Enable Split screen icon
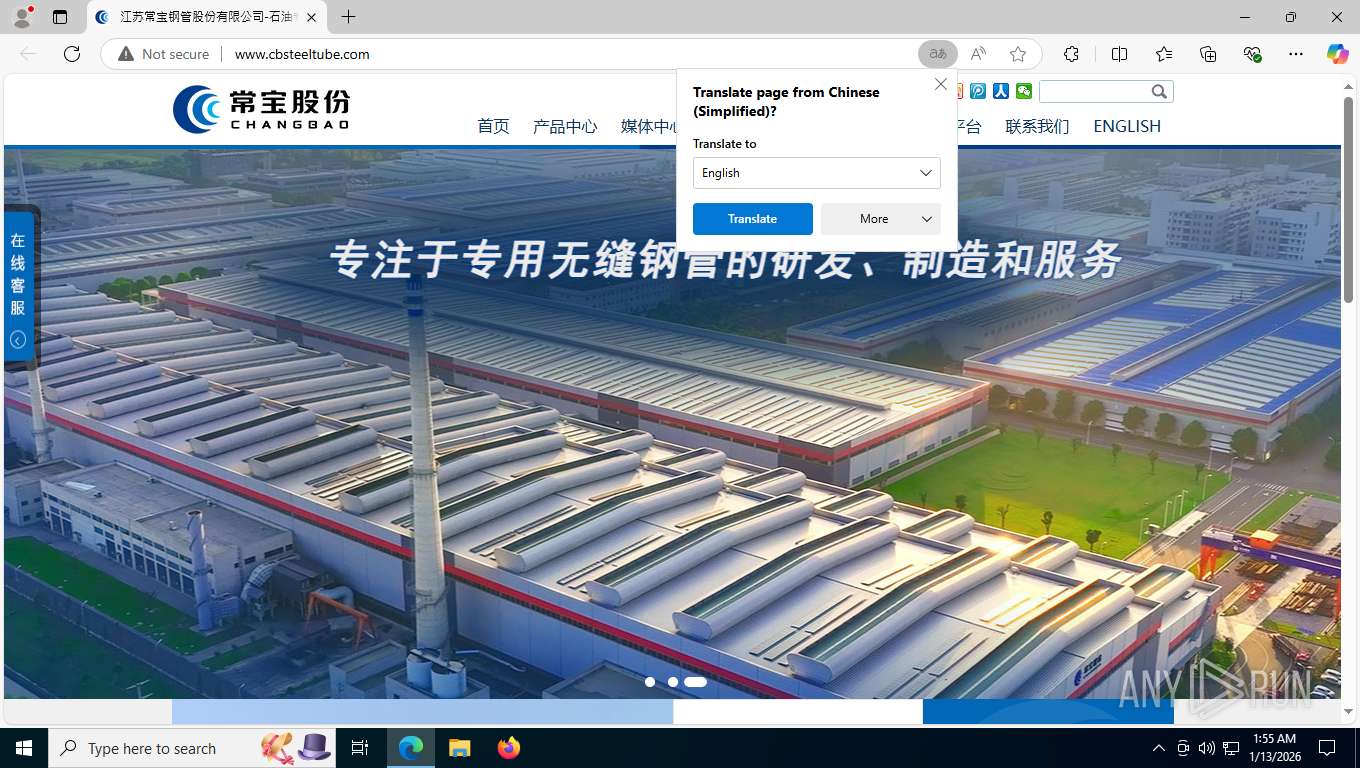The height and width of the screenshot is (768, 1360). coord(1120,54)
